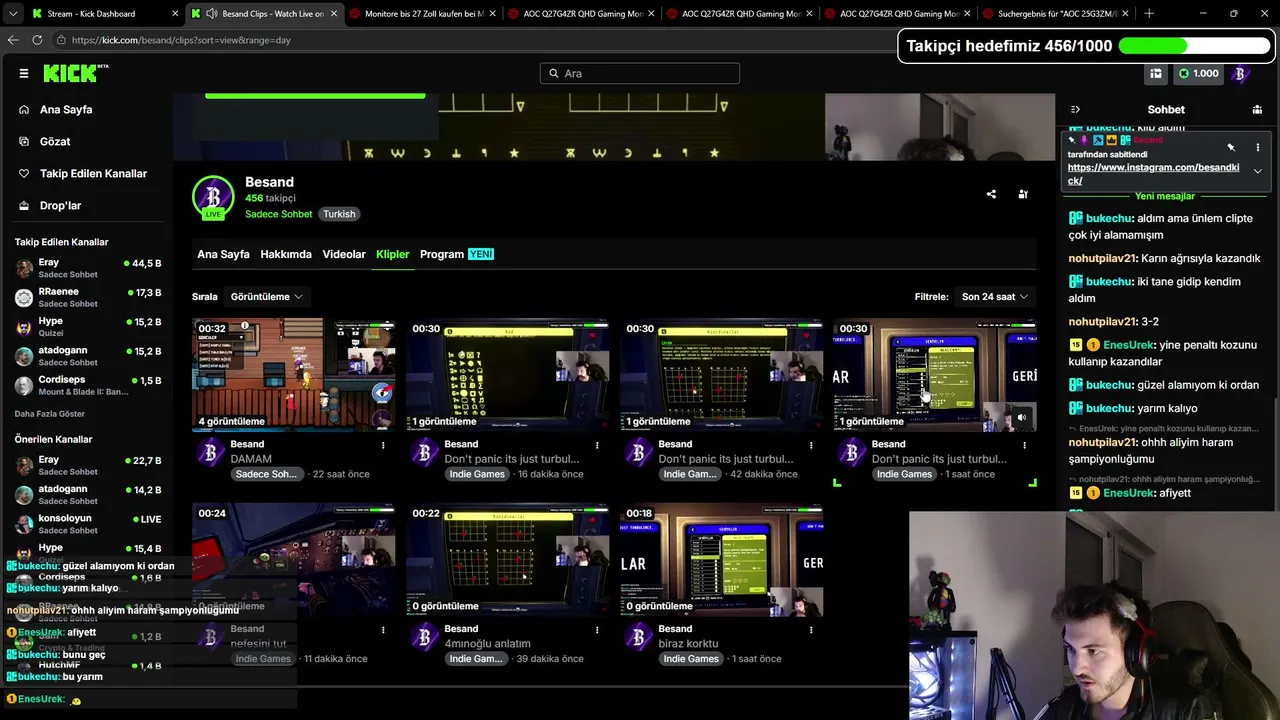Select the Klipler tab
The height and width of the screenshot is (720, 1280).
pos(392,254)
